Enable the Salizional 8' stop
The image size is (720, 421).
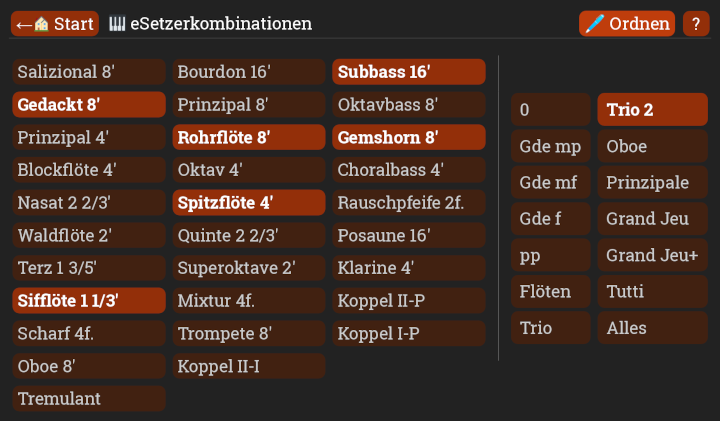[89, 71]
